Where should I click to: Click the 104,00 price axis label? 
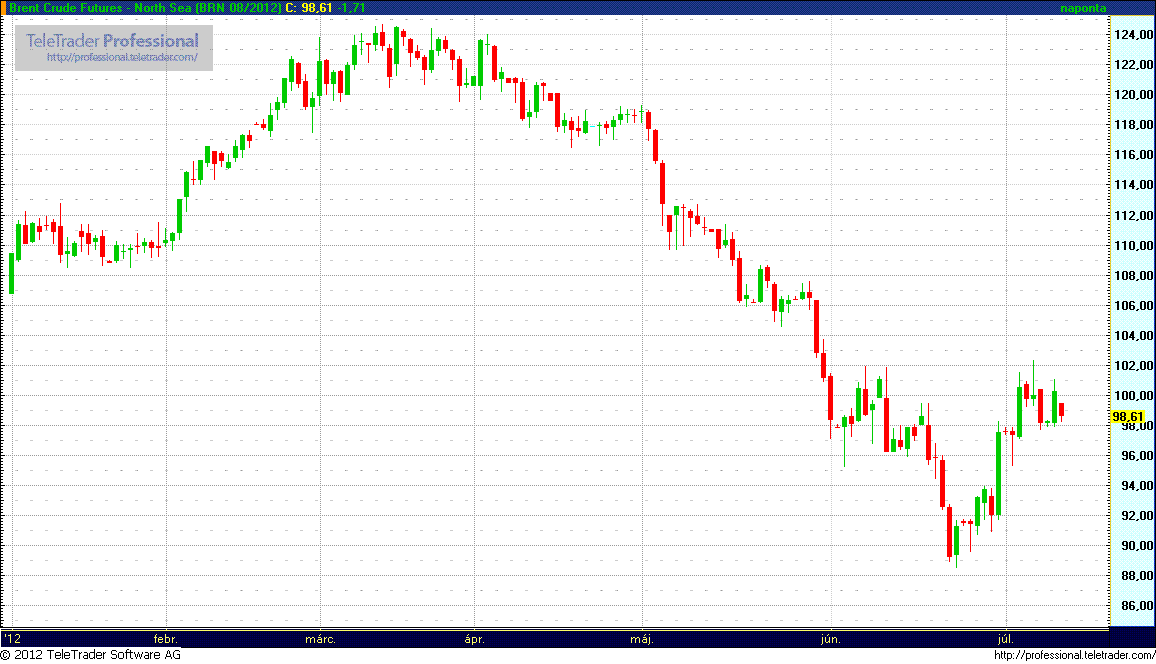tap(1133, 336)
